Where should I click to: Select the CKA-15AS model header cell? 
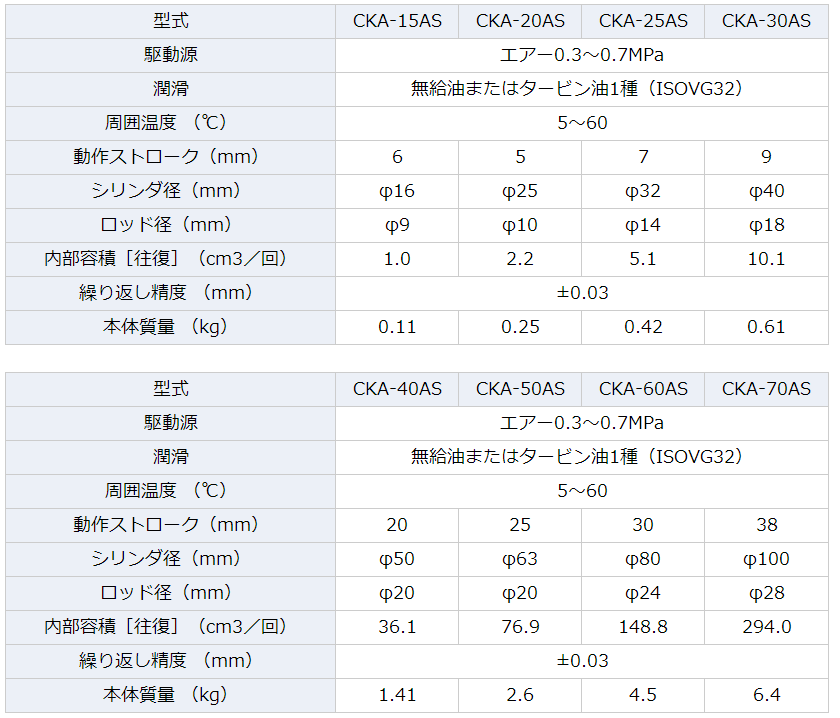[397, 21]
